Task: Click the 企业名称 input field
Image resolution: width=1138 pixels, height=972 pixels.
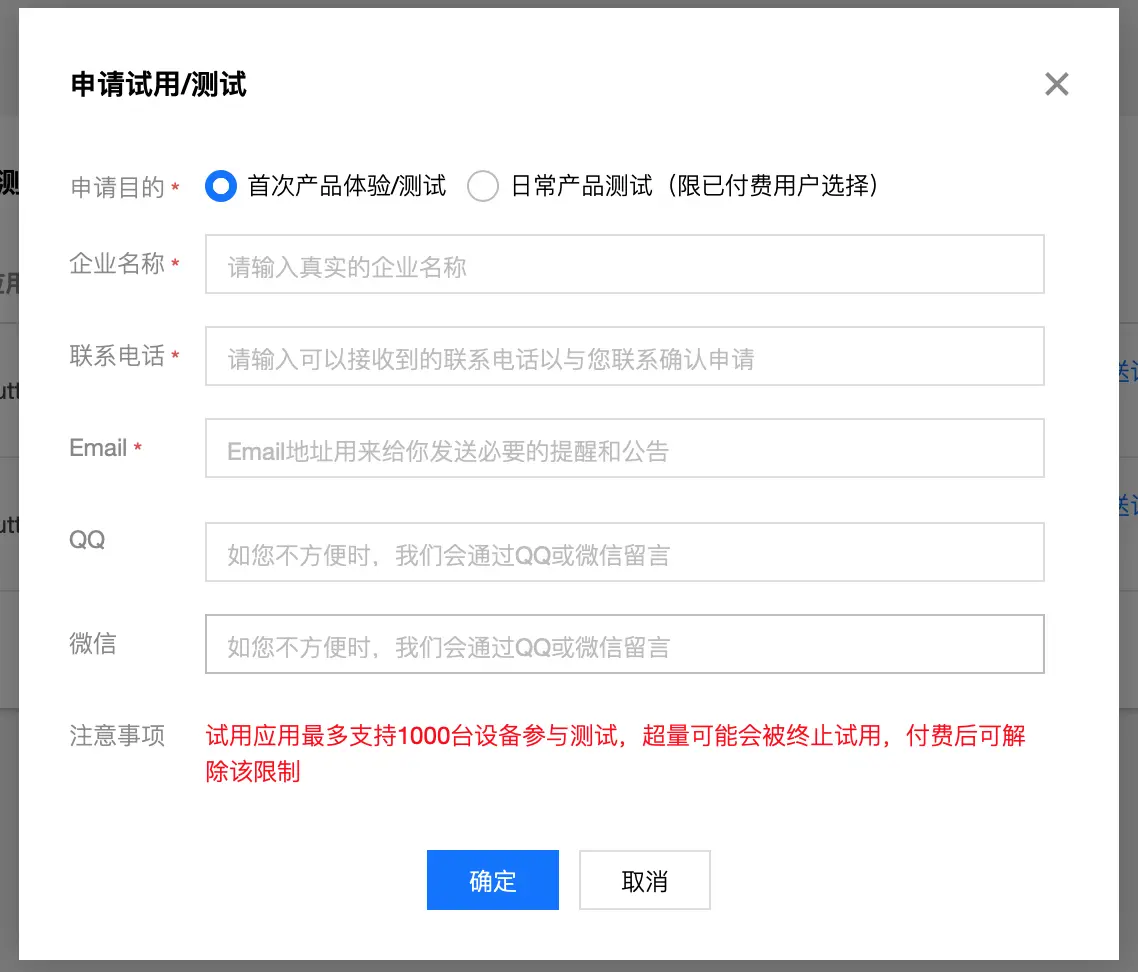Action: click(624, 263)
